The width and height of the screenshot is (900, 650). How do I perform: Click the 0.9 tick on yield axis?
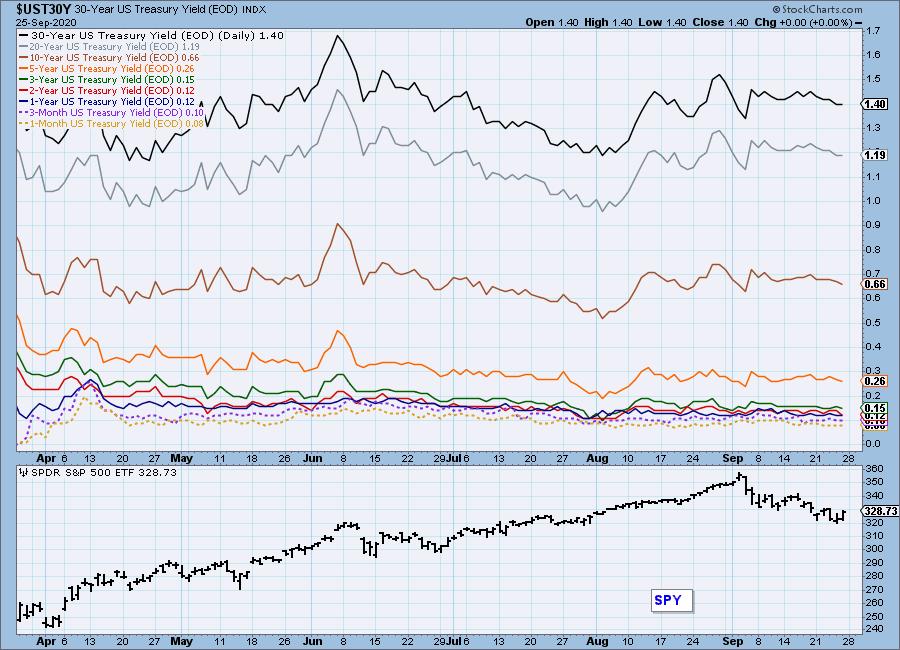tap(872, 225)
